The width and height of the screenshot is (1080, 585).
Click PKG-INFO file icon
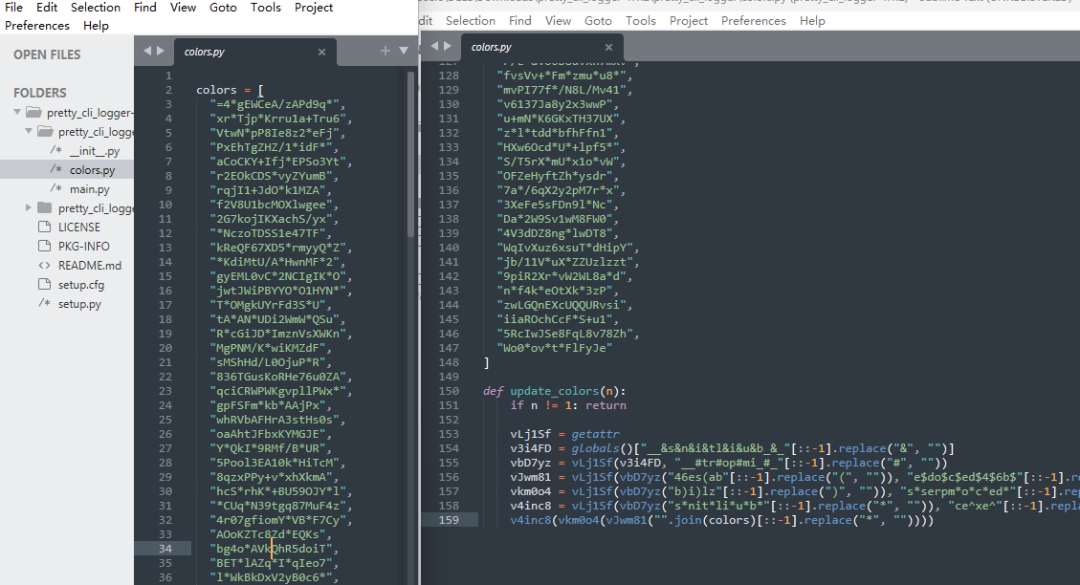(x=45, y=246)
